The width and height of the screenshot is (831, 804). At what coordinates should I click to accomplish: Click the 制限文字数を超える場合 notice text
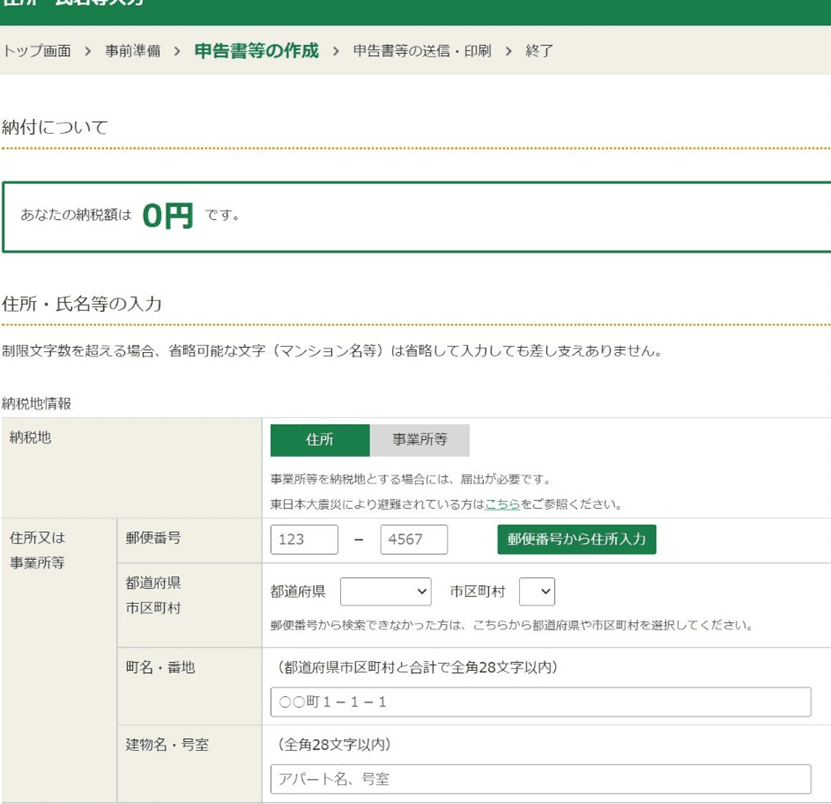[x=332, y=351]
